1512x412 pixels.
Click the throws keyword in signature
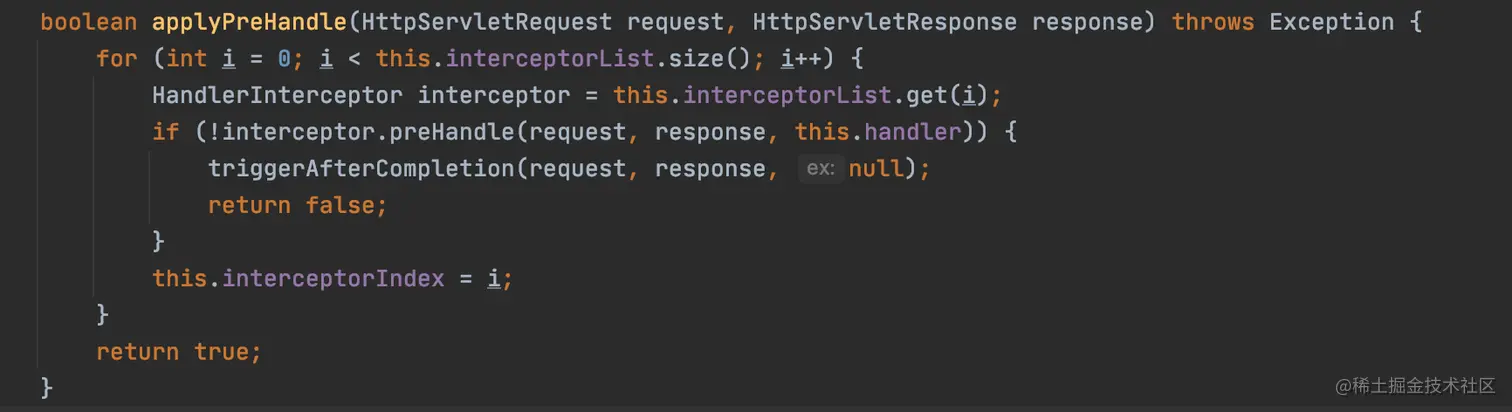tap(1214, 22)
